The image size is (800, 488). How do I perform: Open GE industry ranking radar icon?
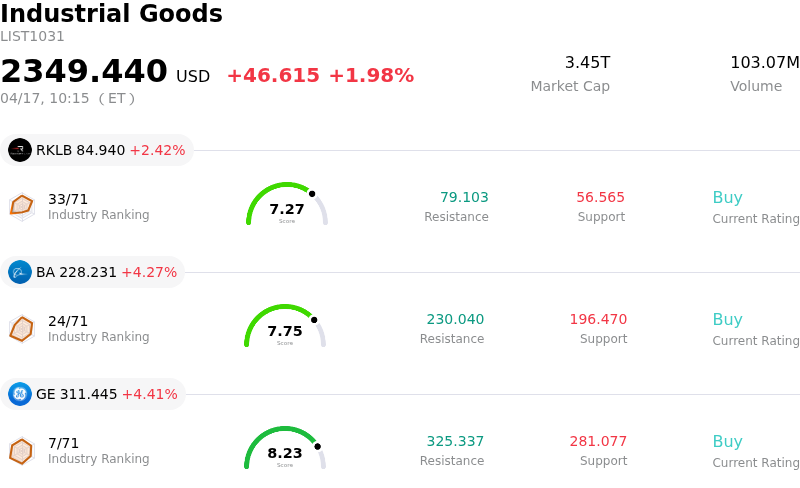(21, 450)
